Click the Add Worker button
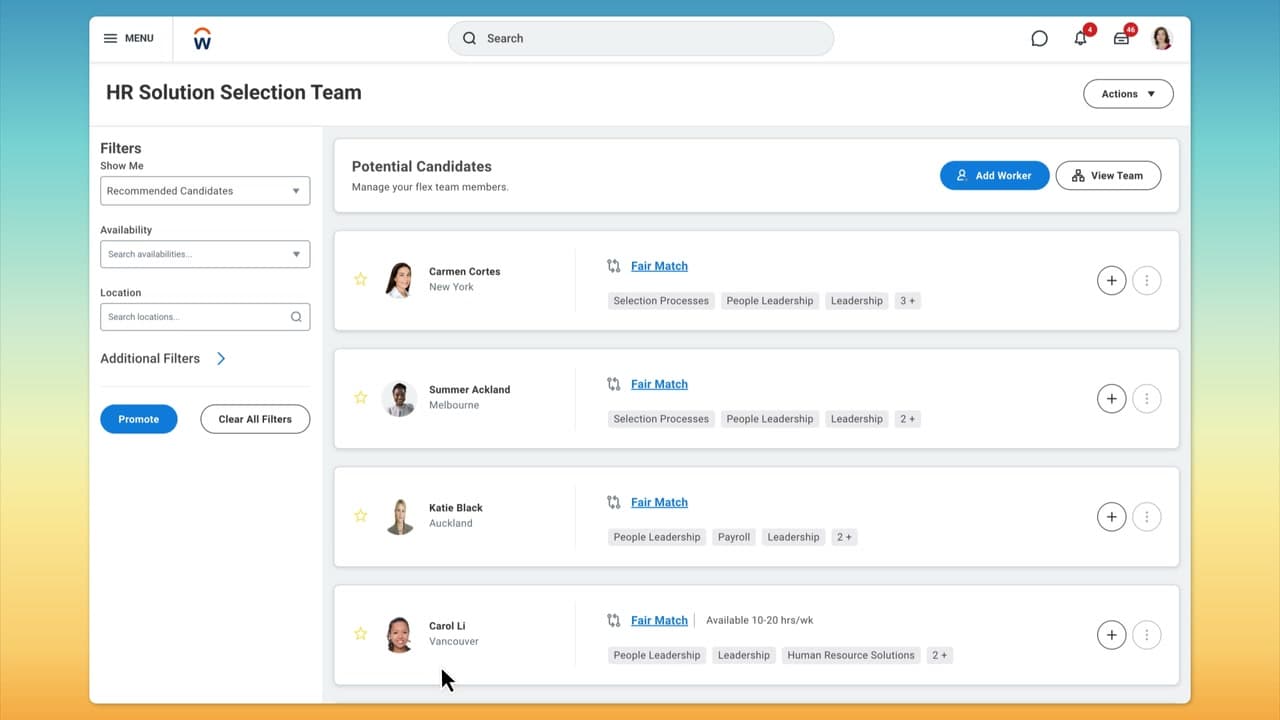This screenshot has height=720, width=1280. point(994,175)
